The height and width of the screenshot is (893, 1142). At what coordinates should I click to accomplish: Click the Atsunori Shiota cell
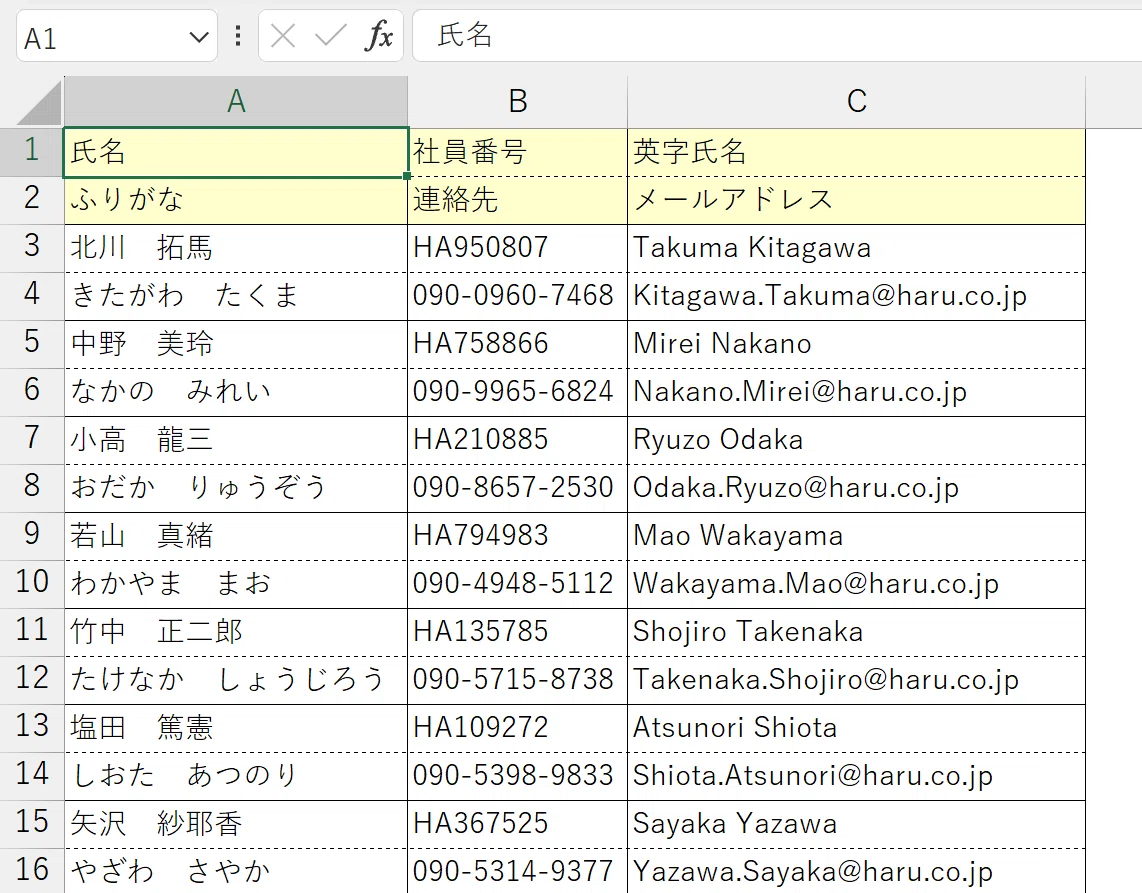click(856, 729)
